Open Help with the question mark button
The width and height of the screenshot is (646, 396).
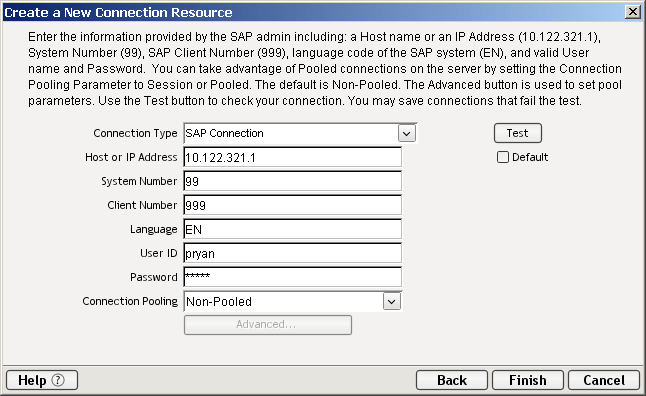pyautogui.click(x=42, y=380)
